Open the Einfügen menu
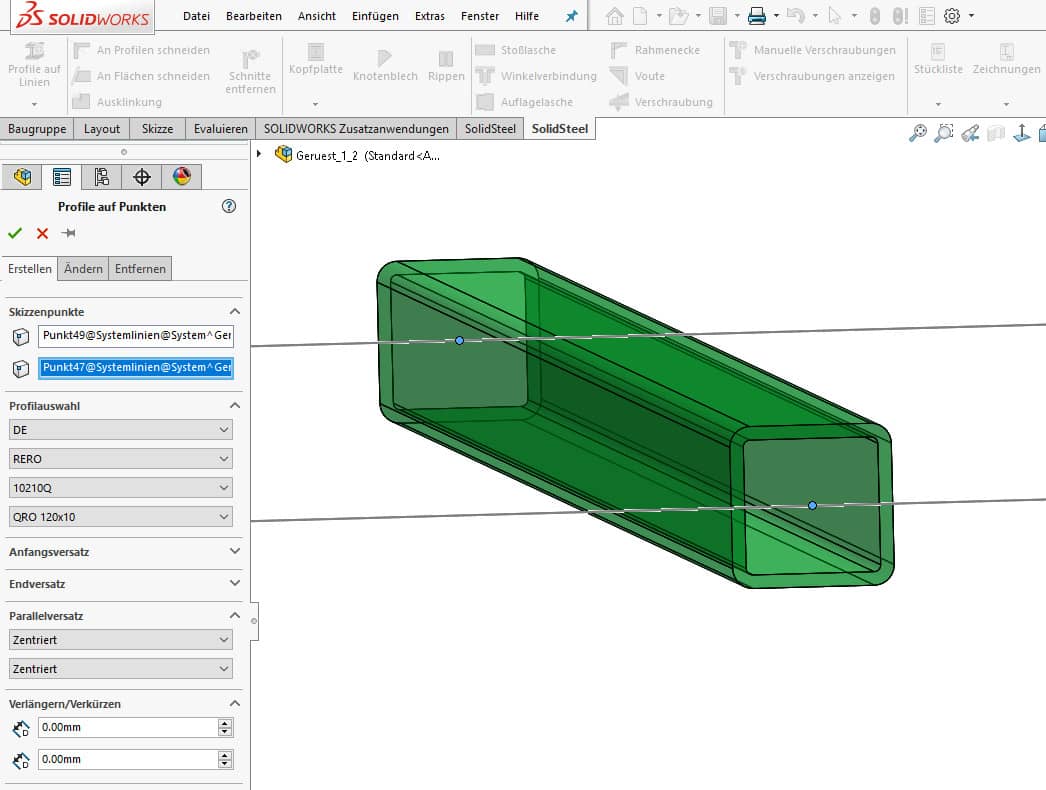The image size is (1046, 790). (375, 16)
